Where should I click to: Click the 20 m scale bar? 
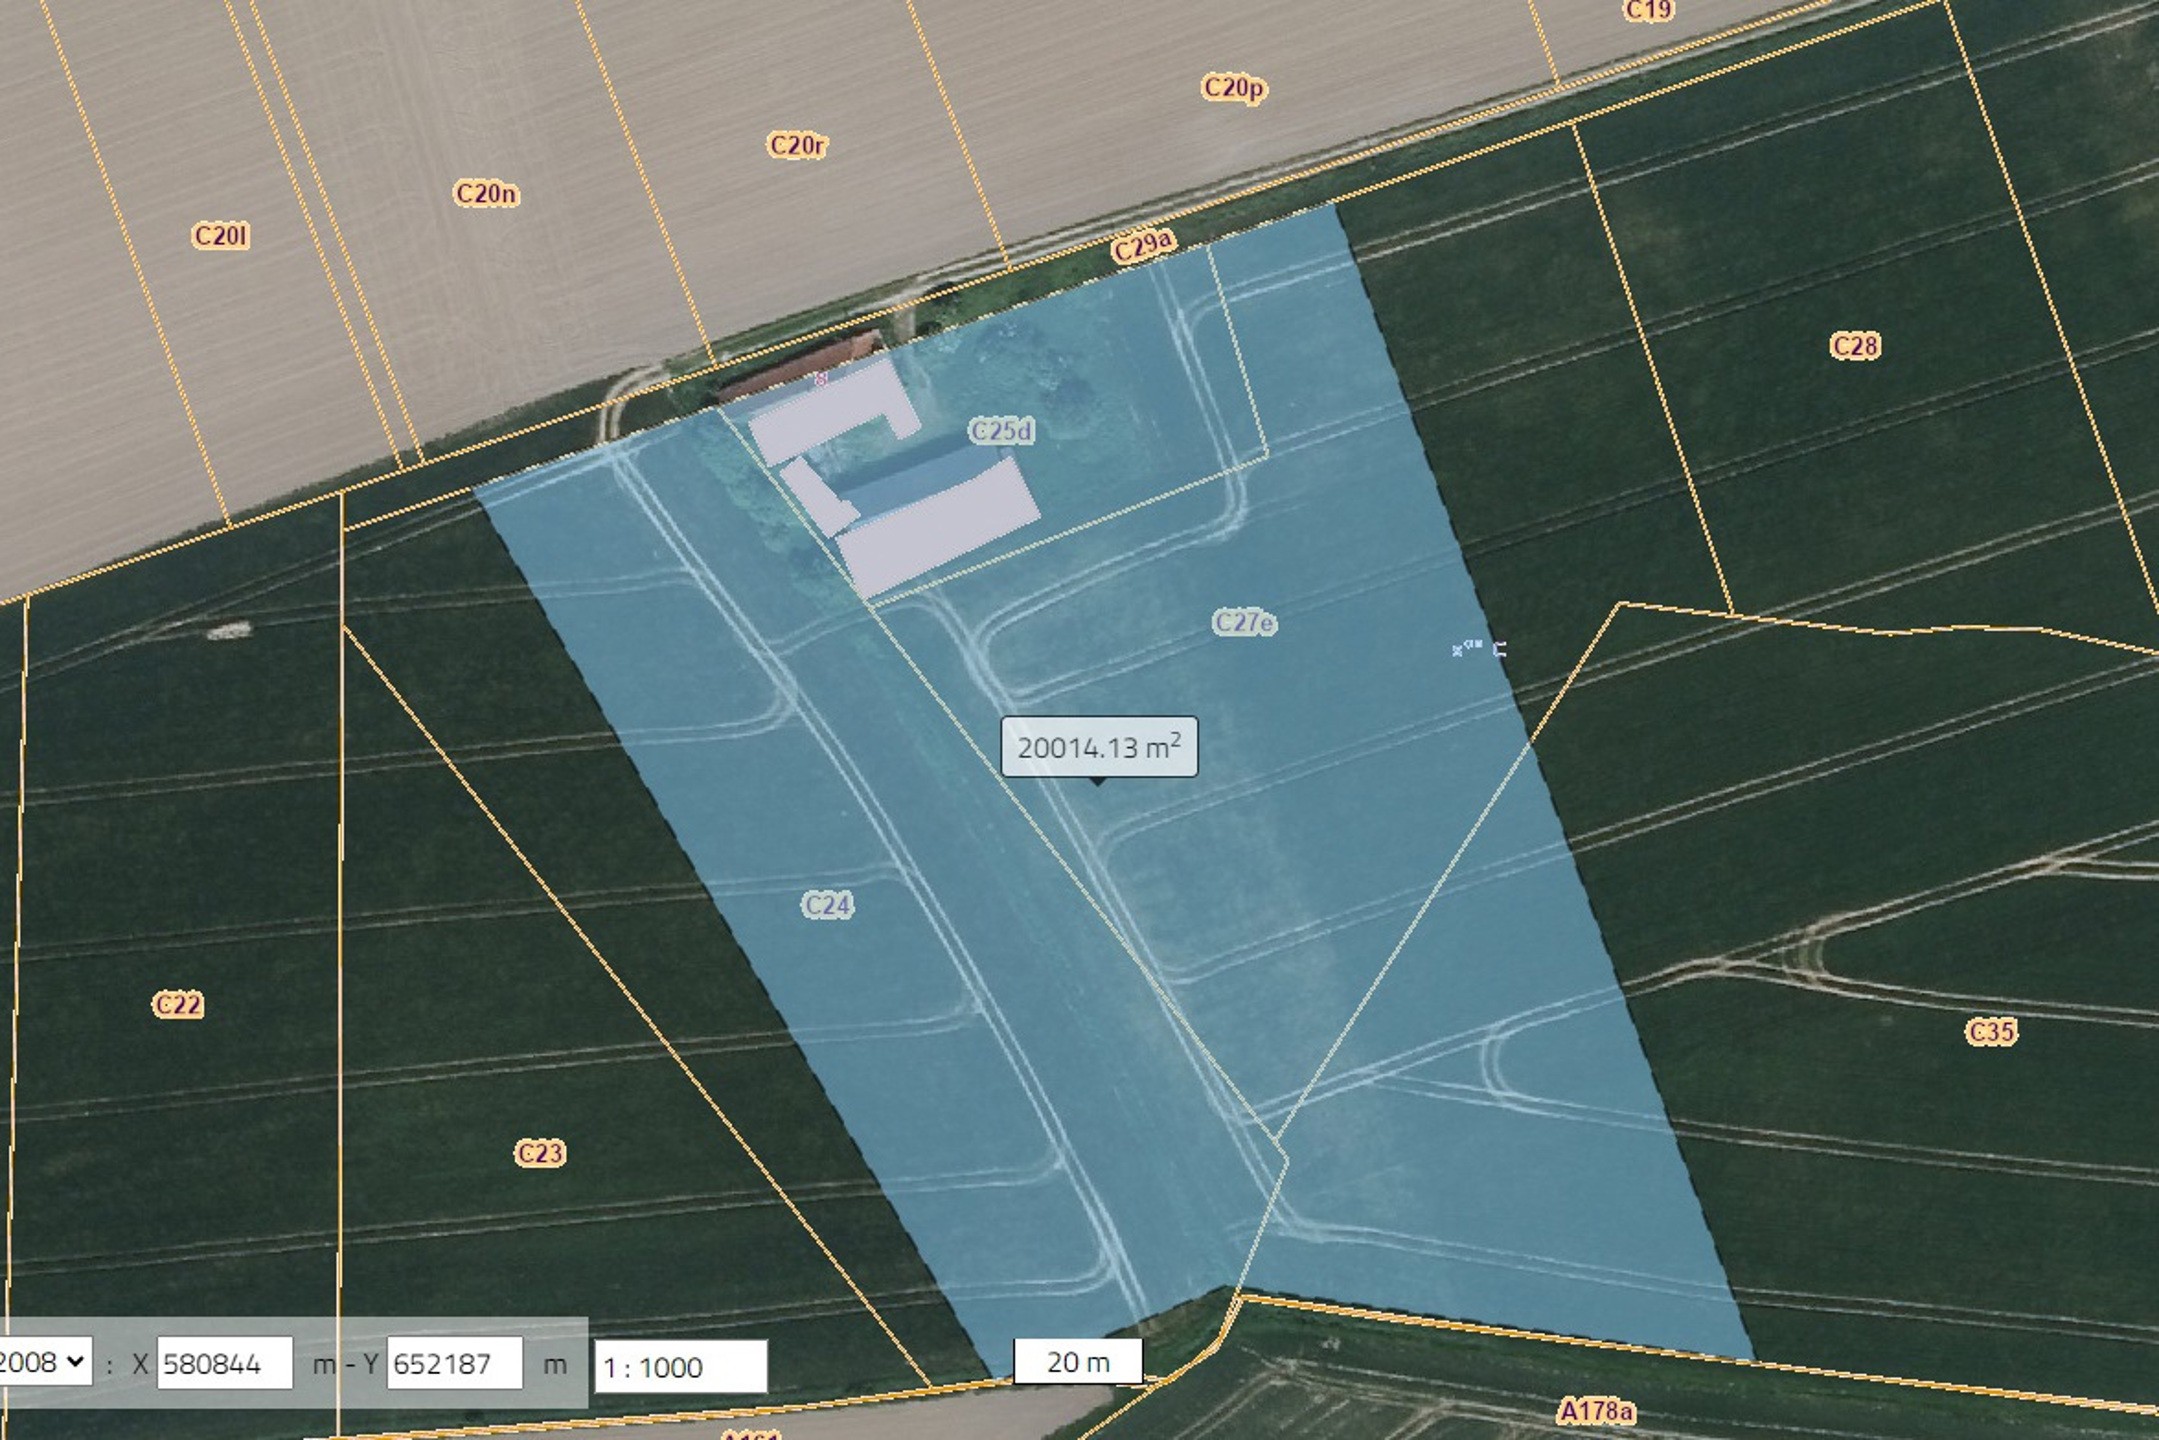1077,1362
